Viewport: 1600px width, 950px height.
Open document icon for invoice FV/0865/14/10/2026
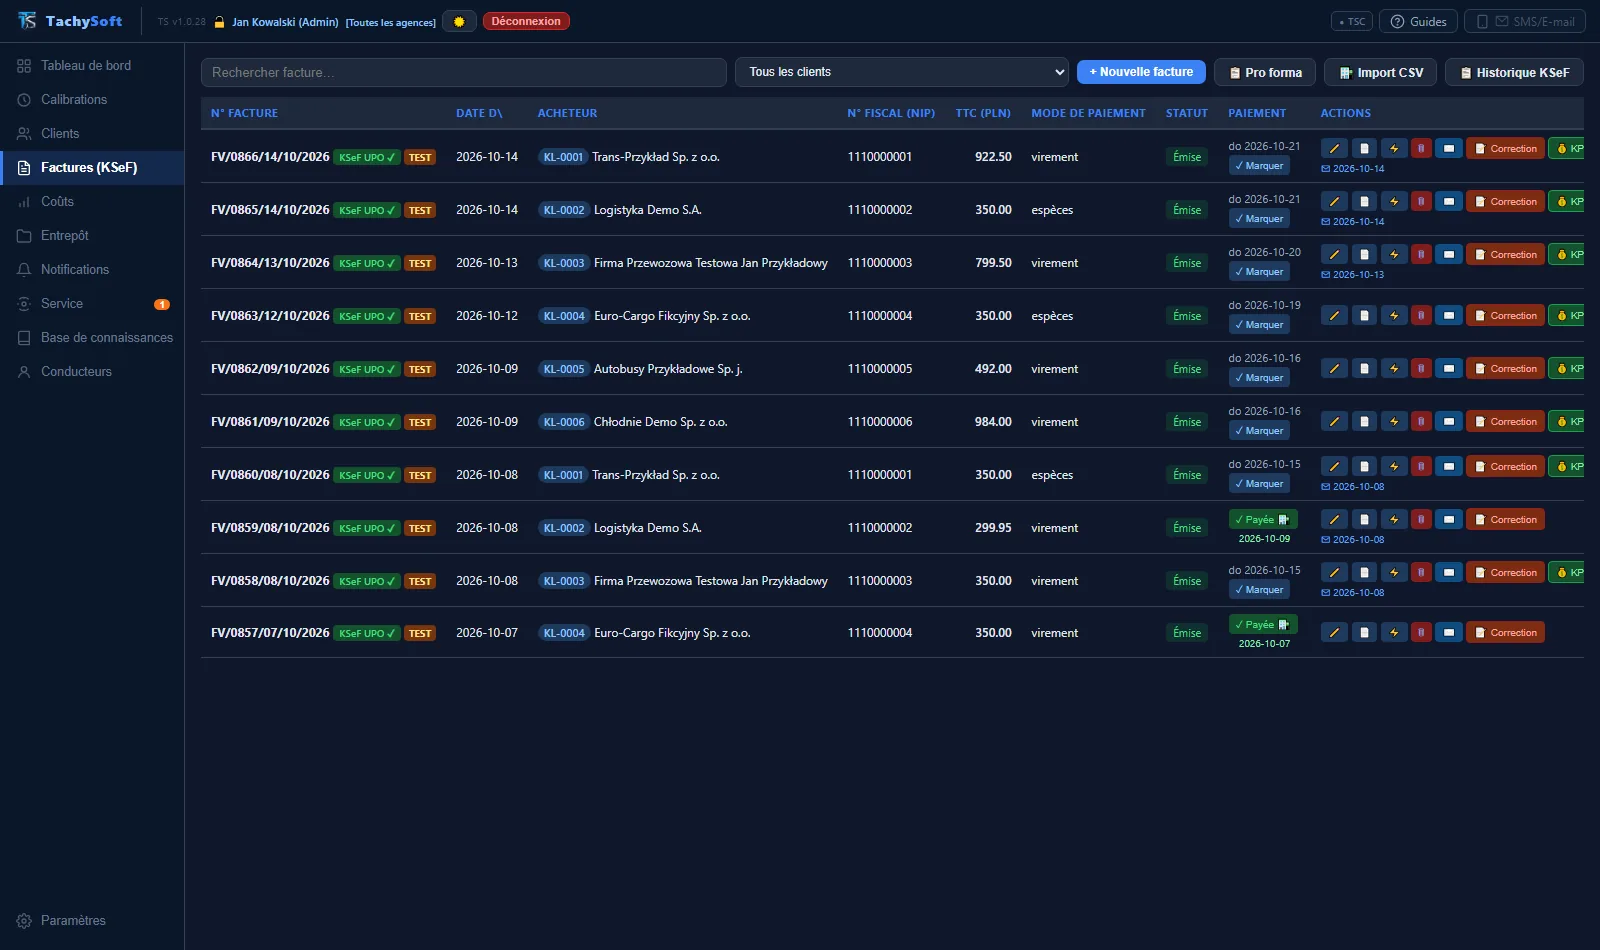(1364, 201)
